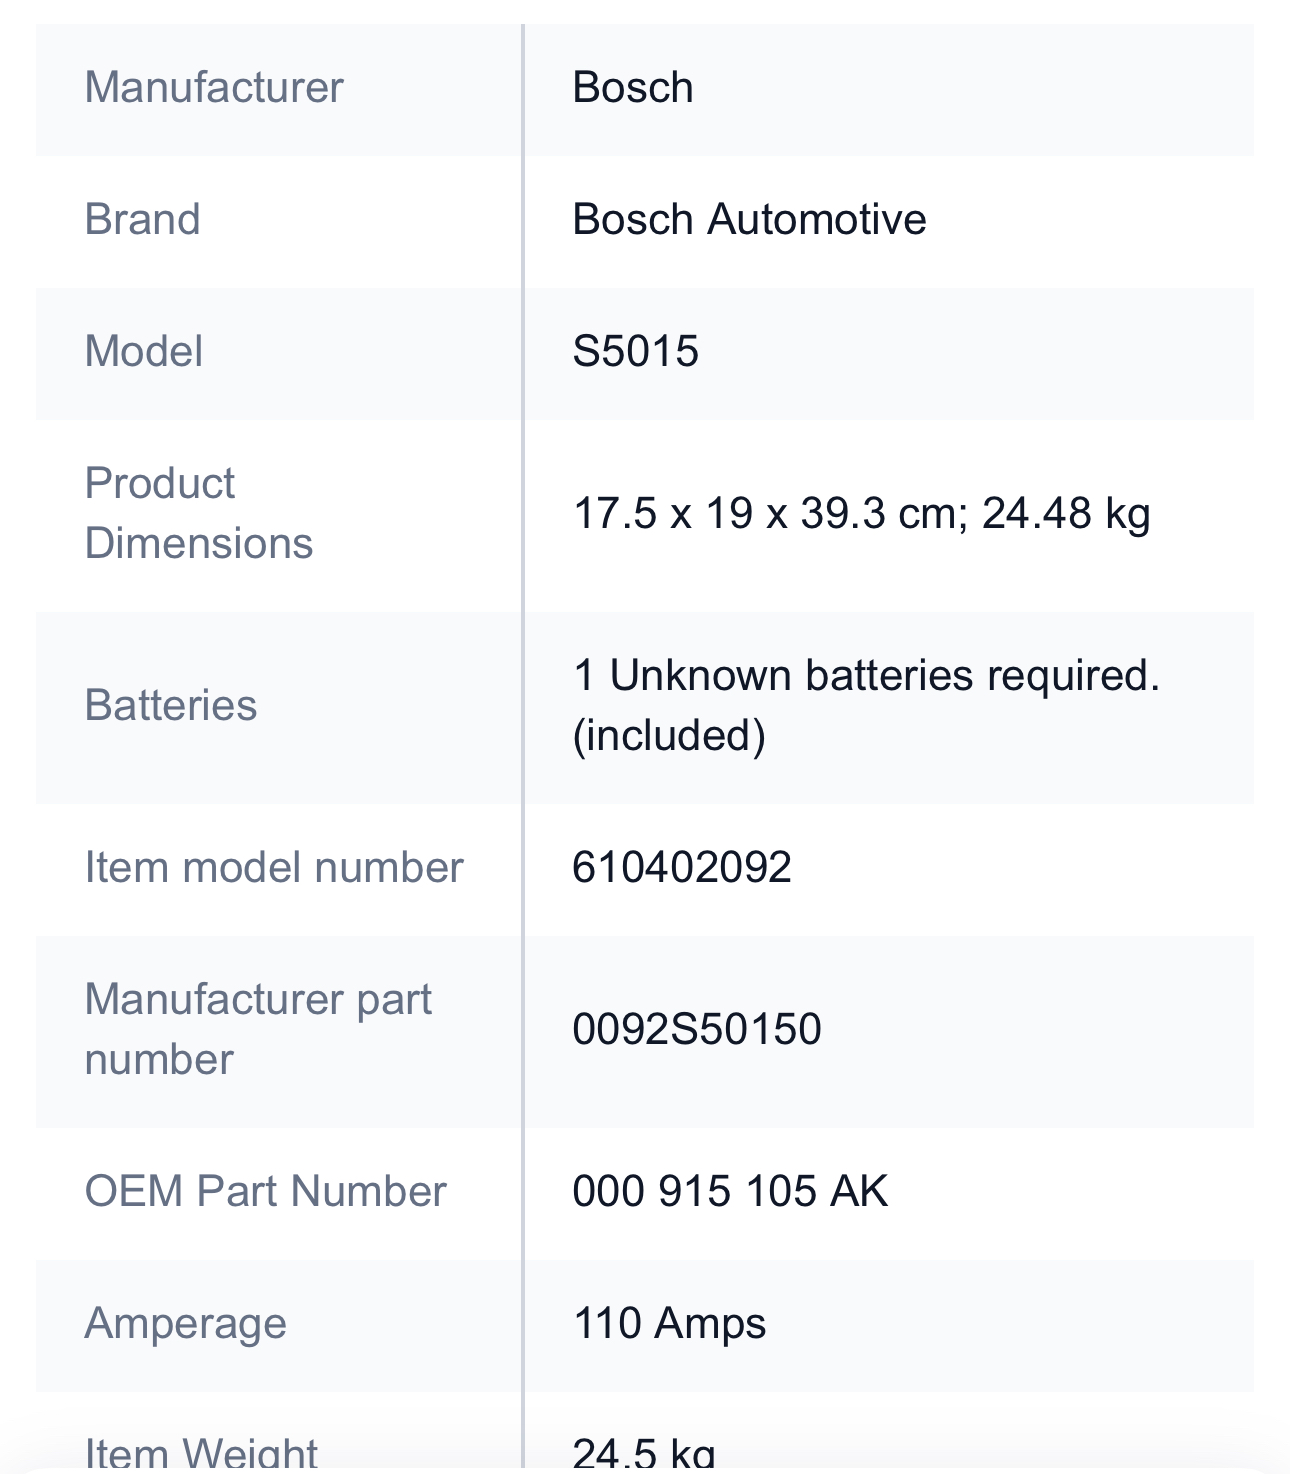
Task: Select the 610402092 model number value
Action: pos(682,868)
